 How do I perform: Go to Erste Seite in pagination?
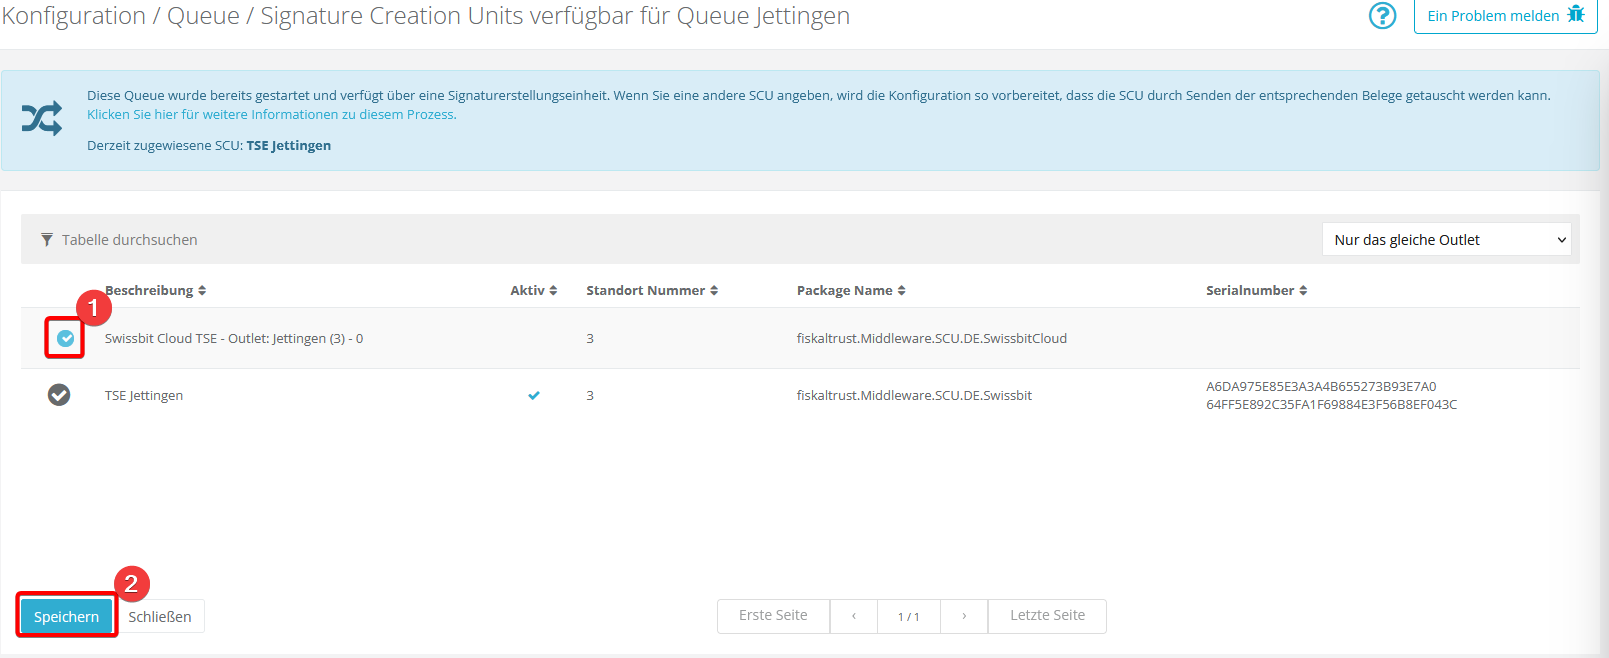point(773,616)
